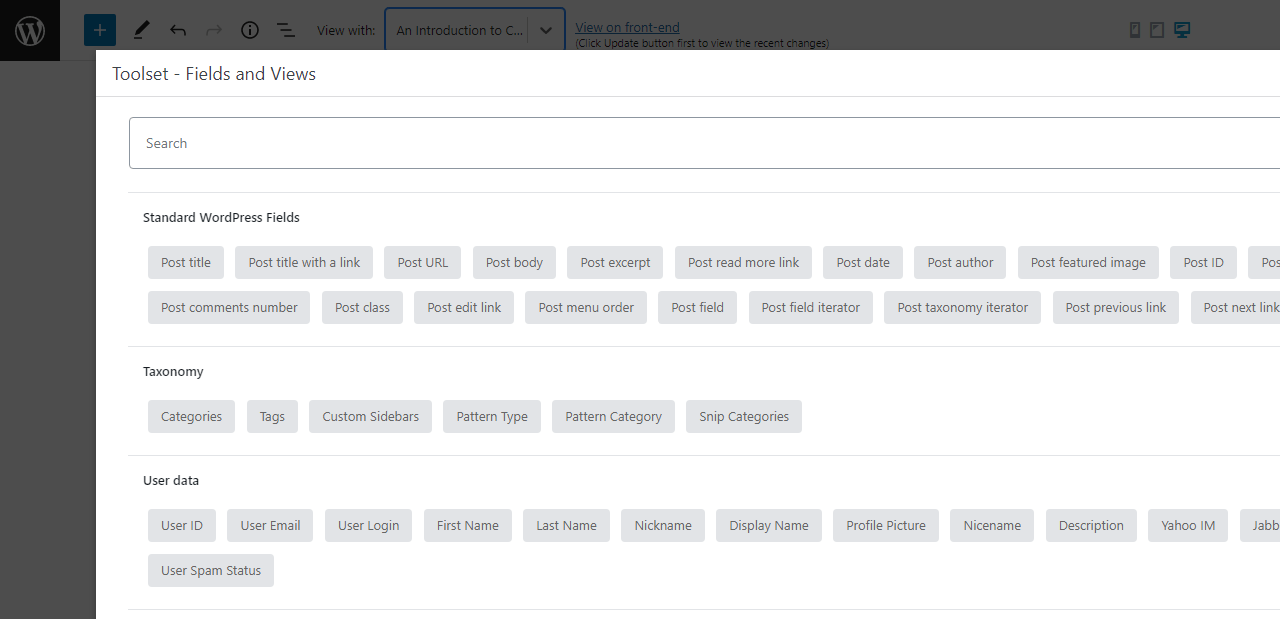Insert the Display Name field
This screenshot has width=1280, height=619.
pos(769,525)
